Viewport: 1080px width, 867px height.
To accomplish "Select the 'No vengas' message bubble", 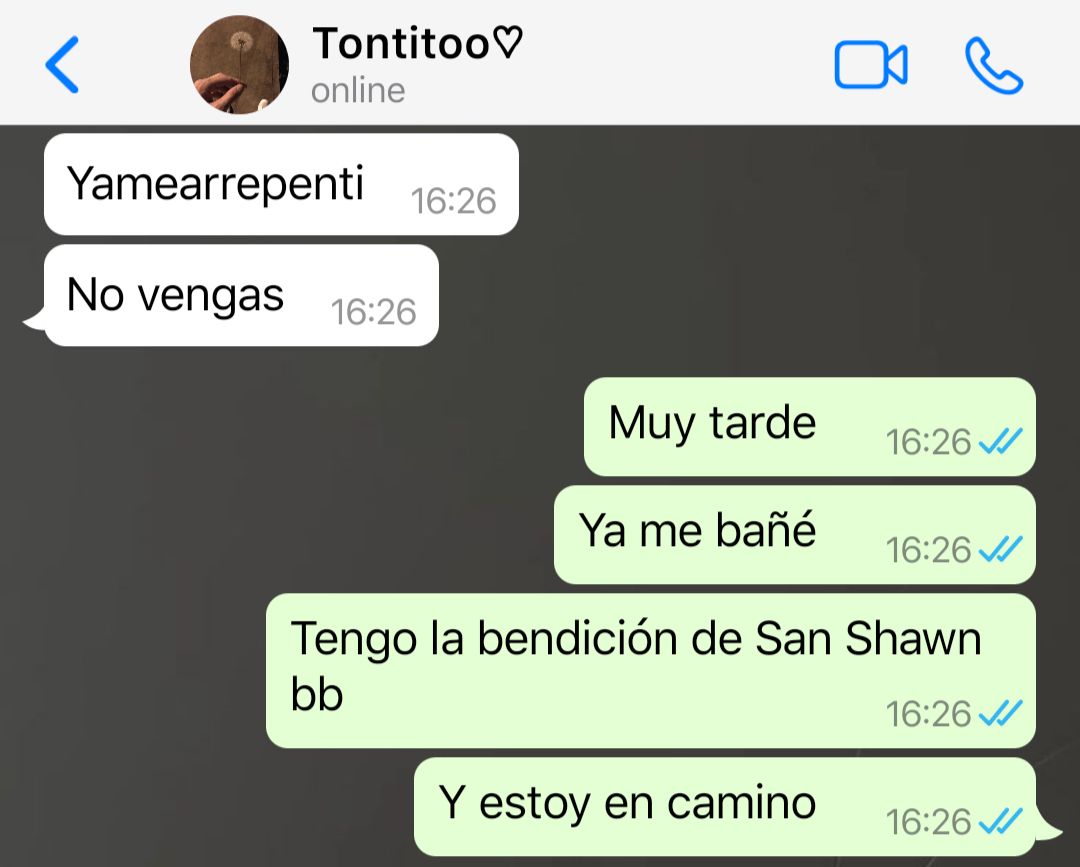I will pos(240,295).
